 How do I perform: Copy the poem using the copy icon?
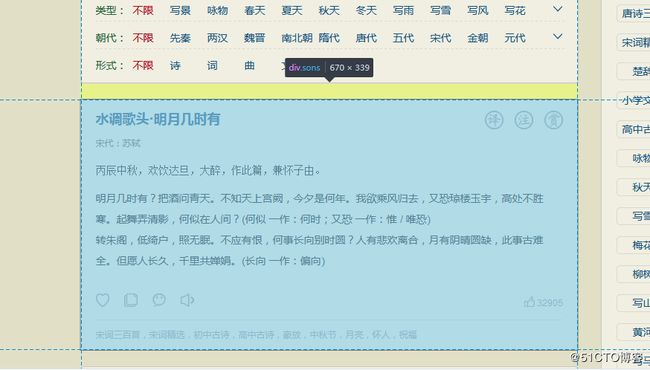(x=131, y=300)
